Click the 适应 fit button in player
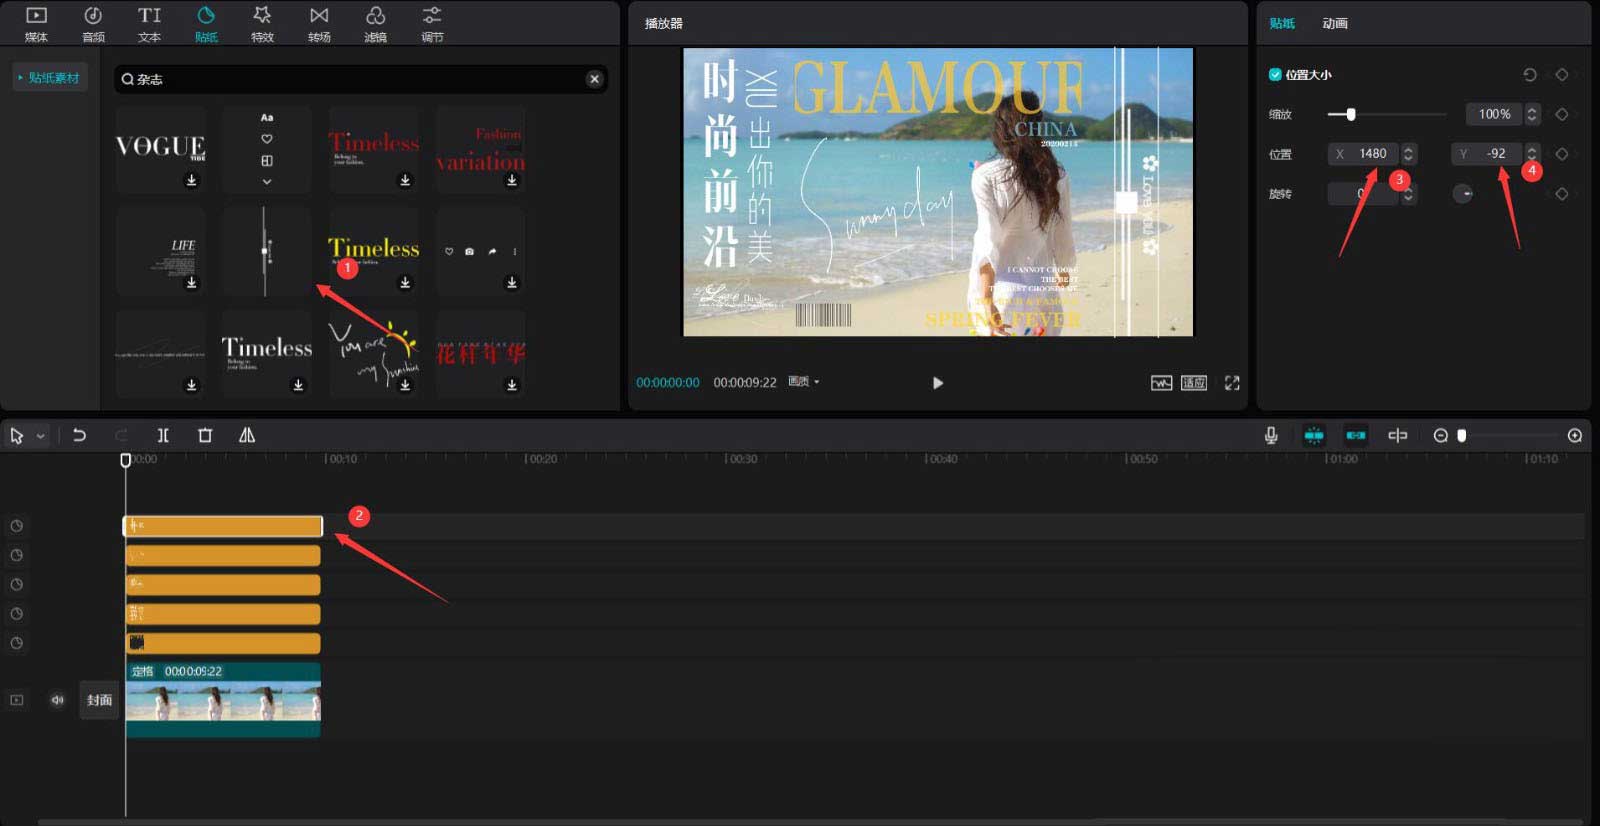The height and width of the screenshot is (826, 1600). point(1194,383)
